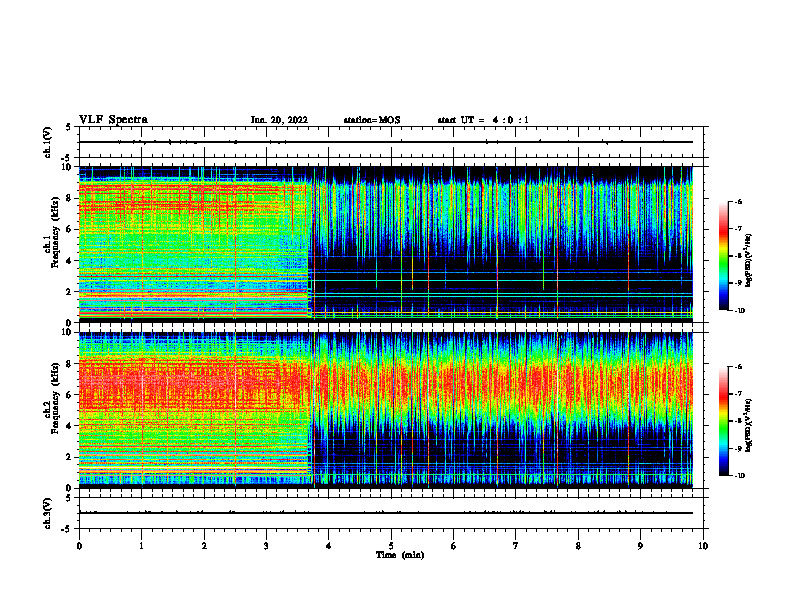Click the "ch.1(V)" vertical axis label
Viewport: 792px width, 612px height.
[48, 142]
